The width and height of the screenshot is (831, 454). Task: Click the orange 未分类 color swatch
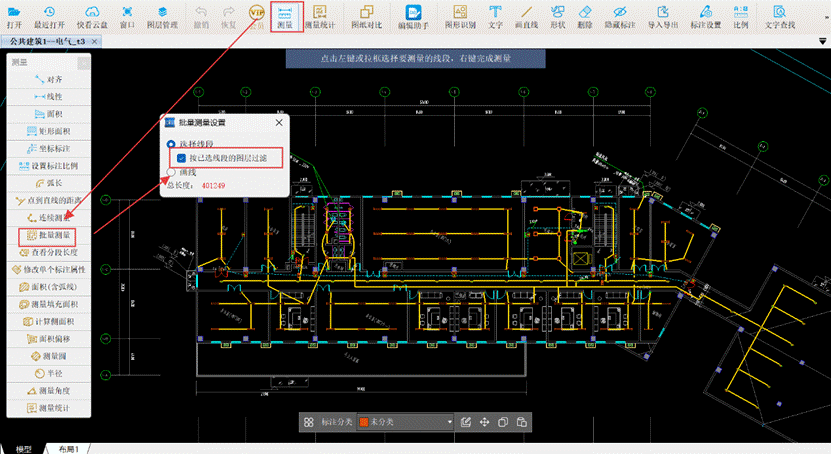tap(364, 422)
